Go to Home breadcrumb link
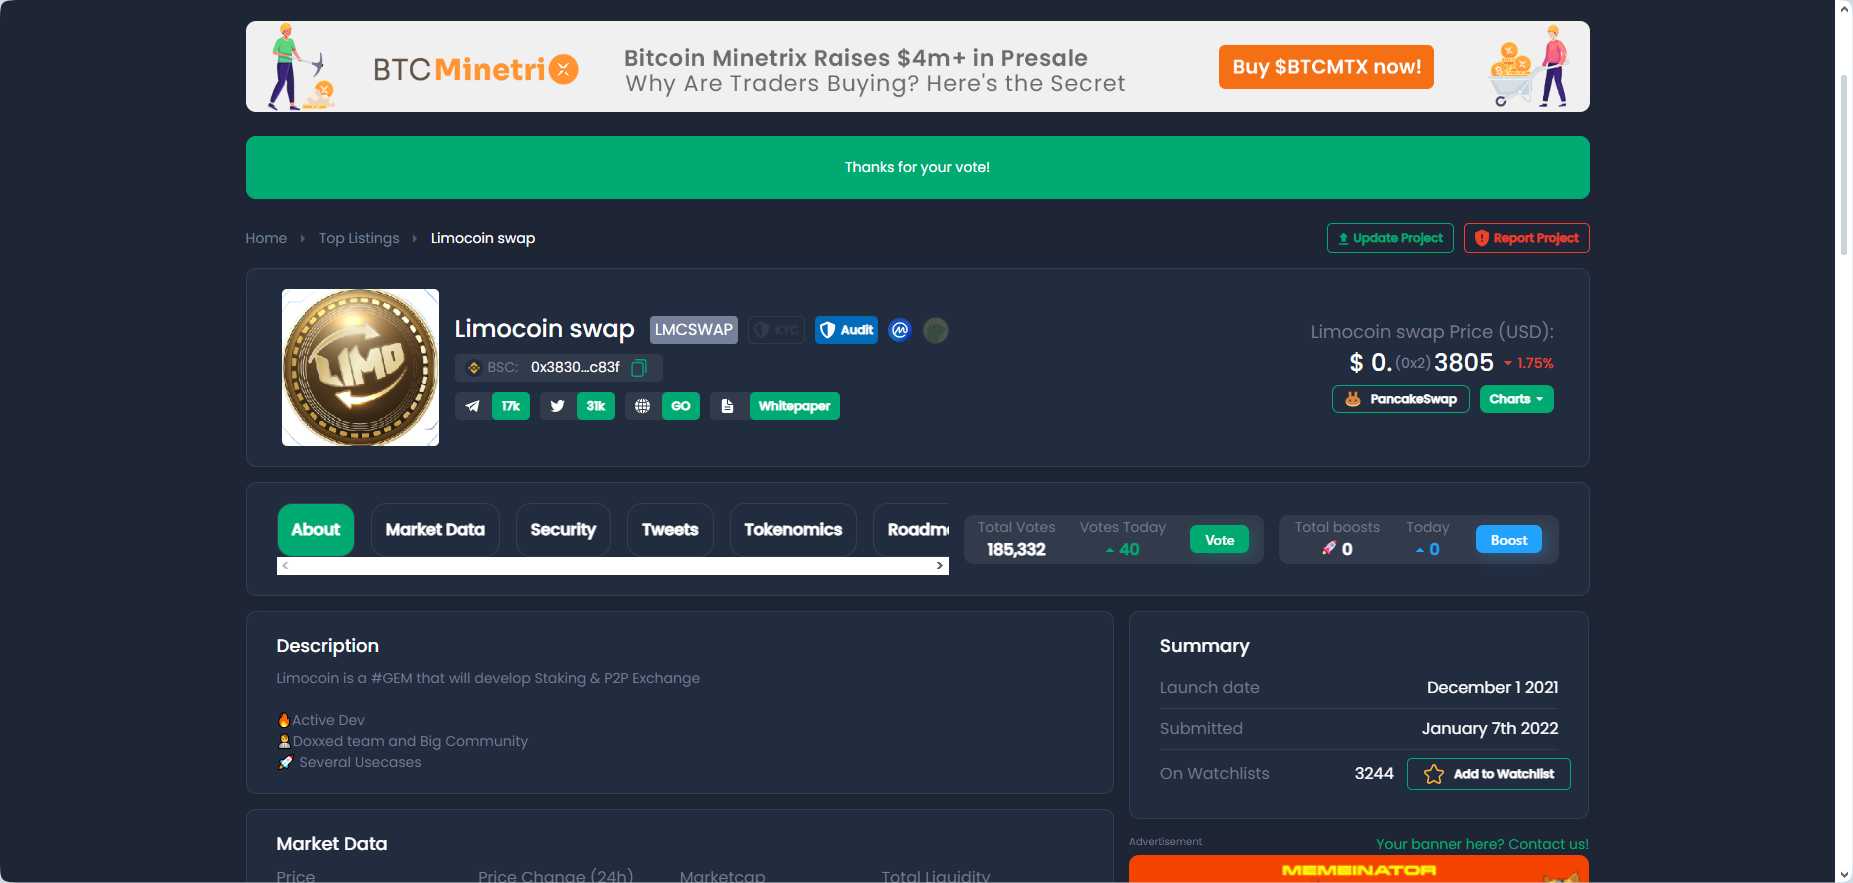The height and width of the screenshot is (883, 1853). pos(266,238)
